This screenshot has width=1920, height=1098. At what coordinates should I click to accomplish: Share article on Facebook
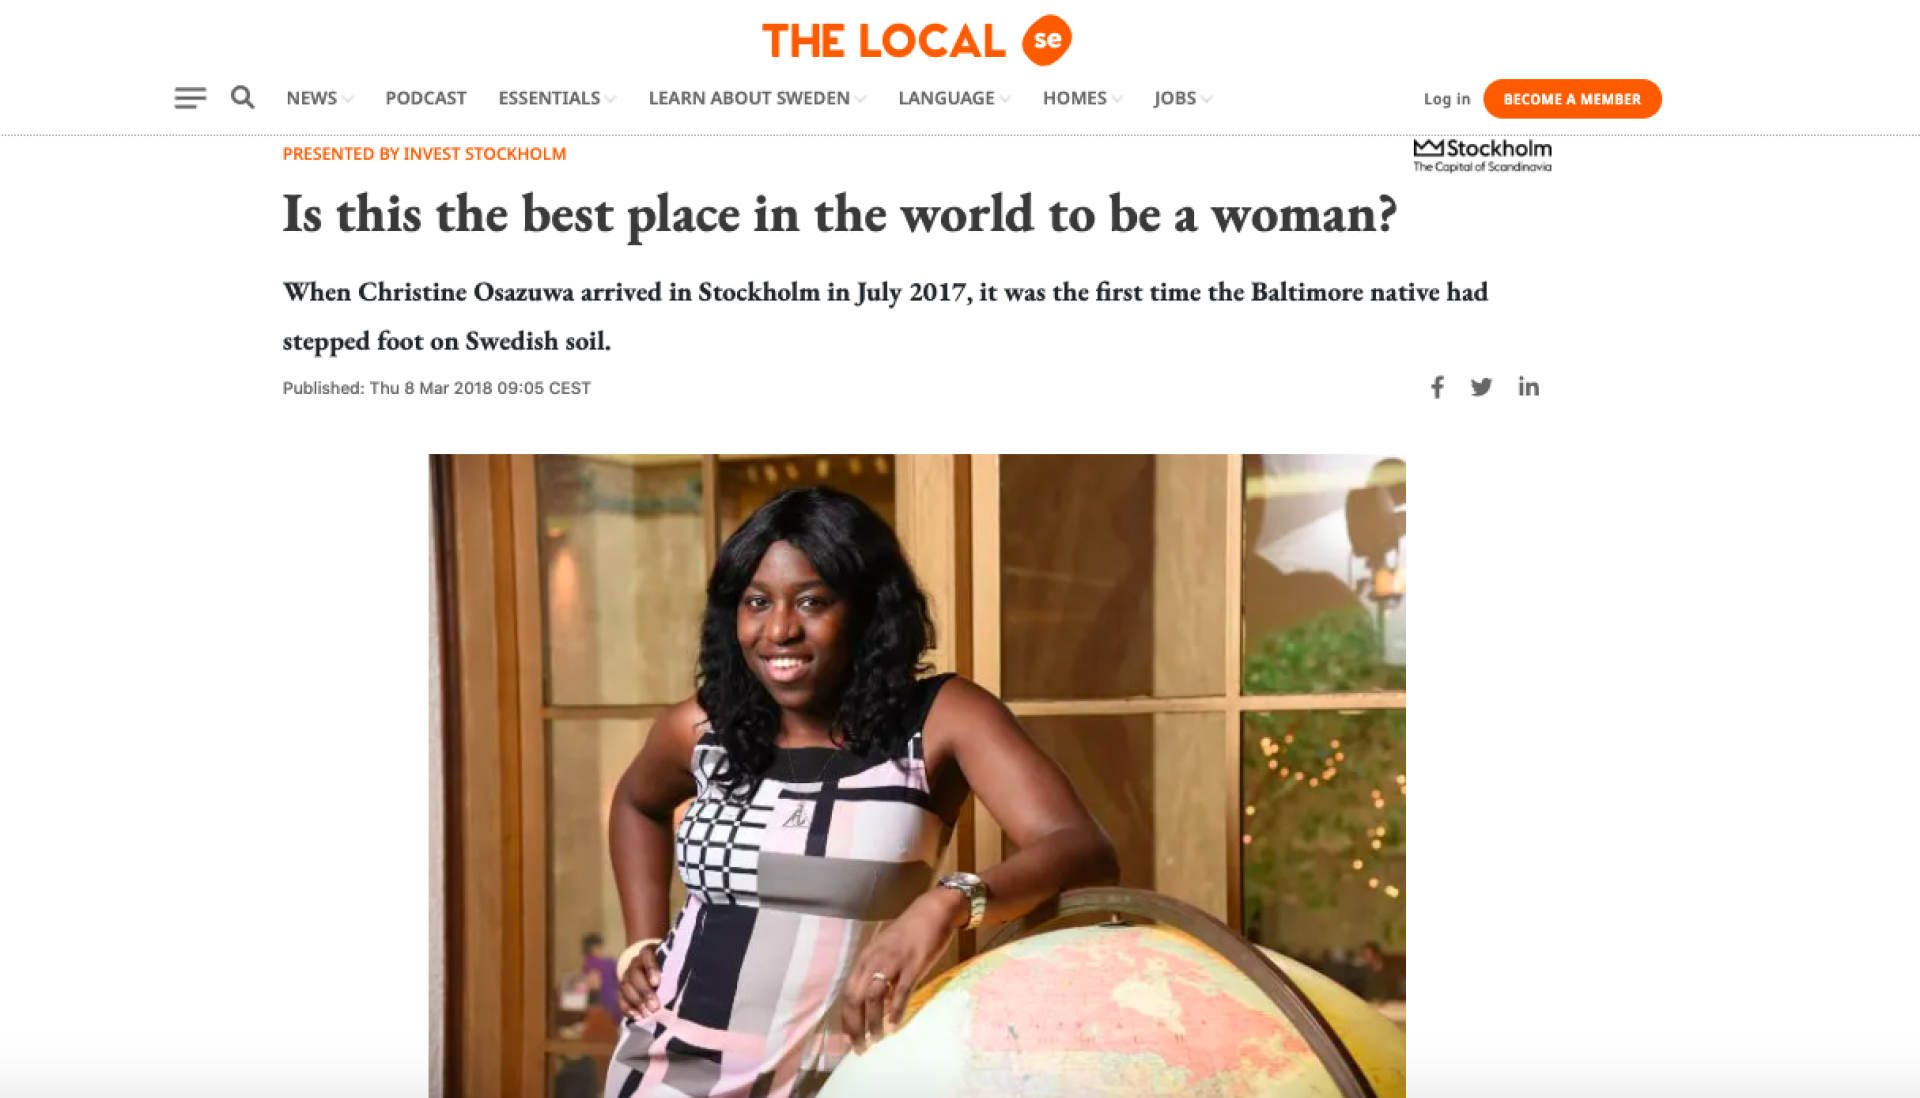pyautogui.click(x=1437, y=387)
